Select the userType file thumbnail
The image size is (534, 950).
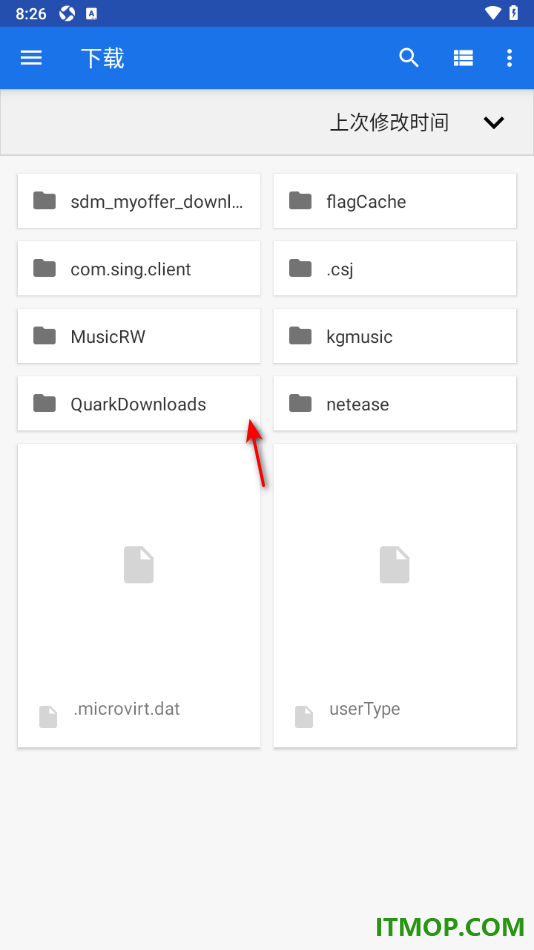pos(395,565)
